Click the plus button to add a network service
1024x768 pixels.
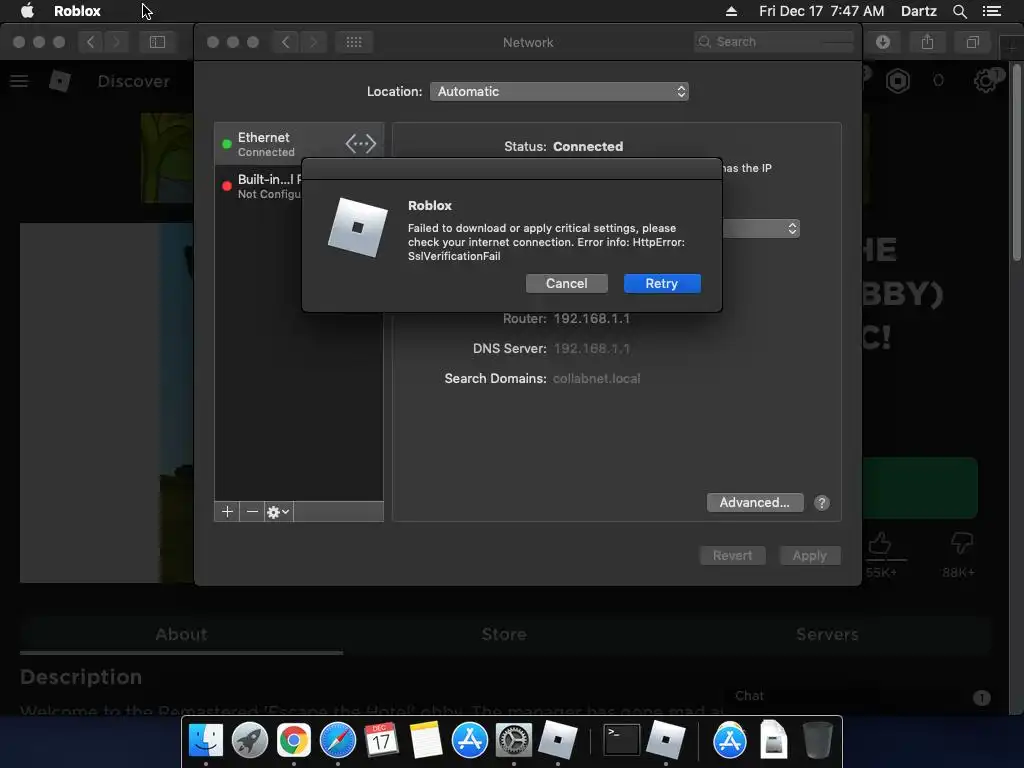[x=227, y=512]
